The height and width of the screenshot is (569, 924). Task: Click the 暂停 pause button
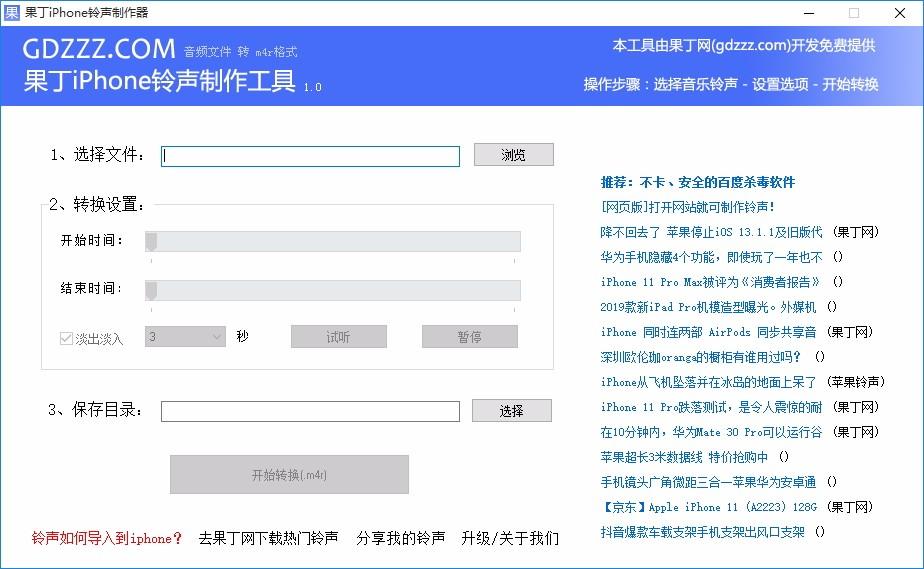tap(470, 336)
